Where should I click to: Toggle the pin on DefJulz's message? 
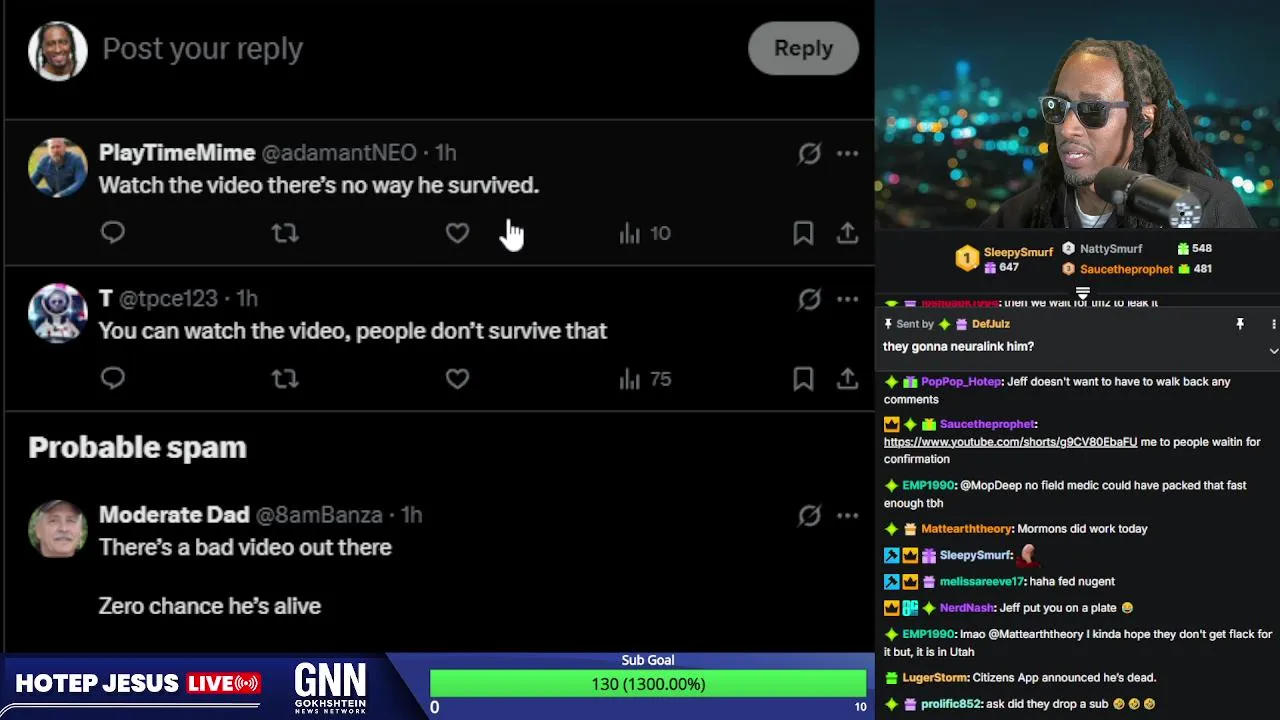click(x=1240, y=324)
